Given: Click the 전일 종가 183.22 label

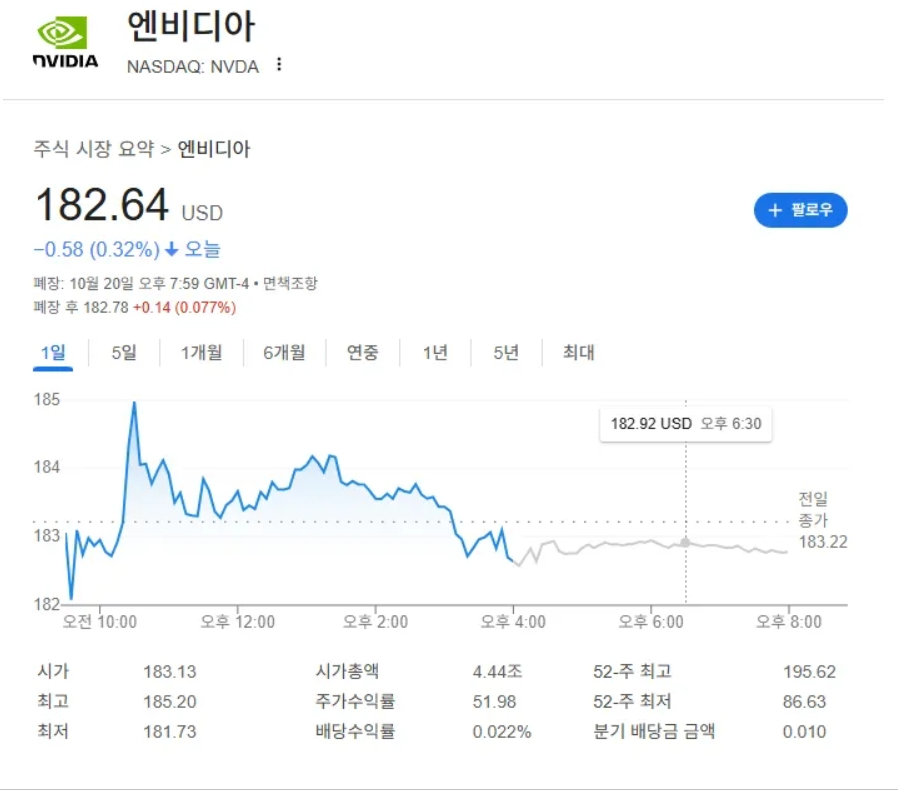Looking at the screenshot, I should point(821,517).
